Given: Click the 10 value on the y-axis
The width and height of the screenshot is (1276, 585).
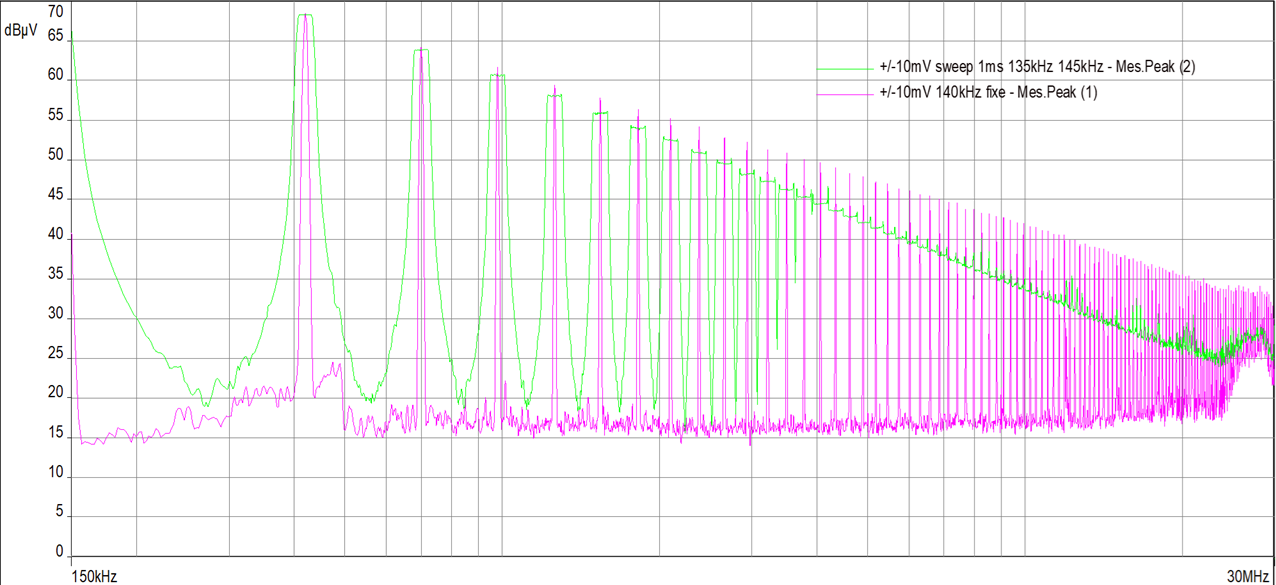Looking at the screenshot, I should point(56,473).
